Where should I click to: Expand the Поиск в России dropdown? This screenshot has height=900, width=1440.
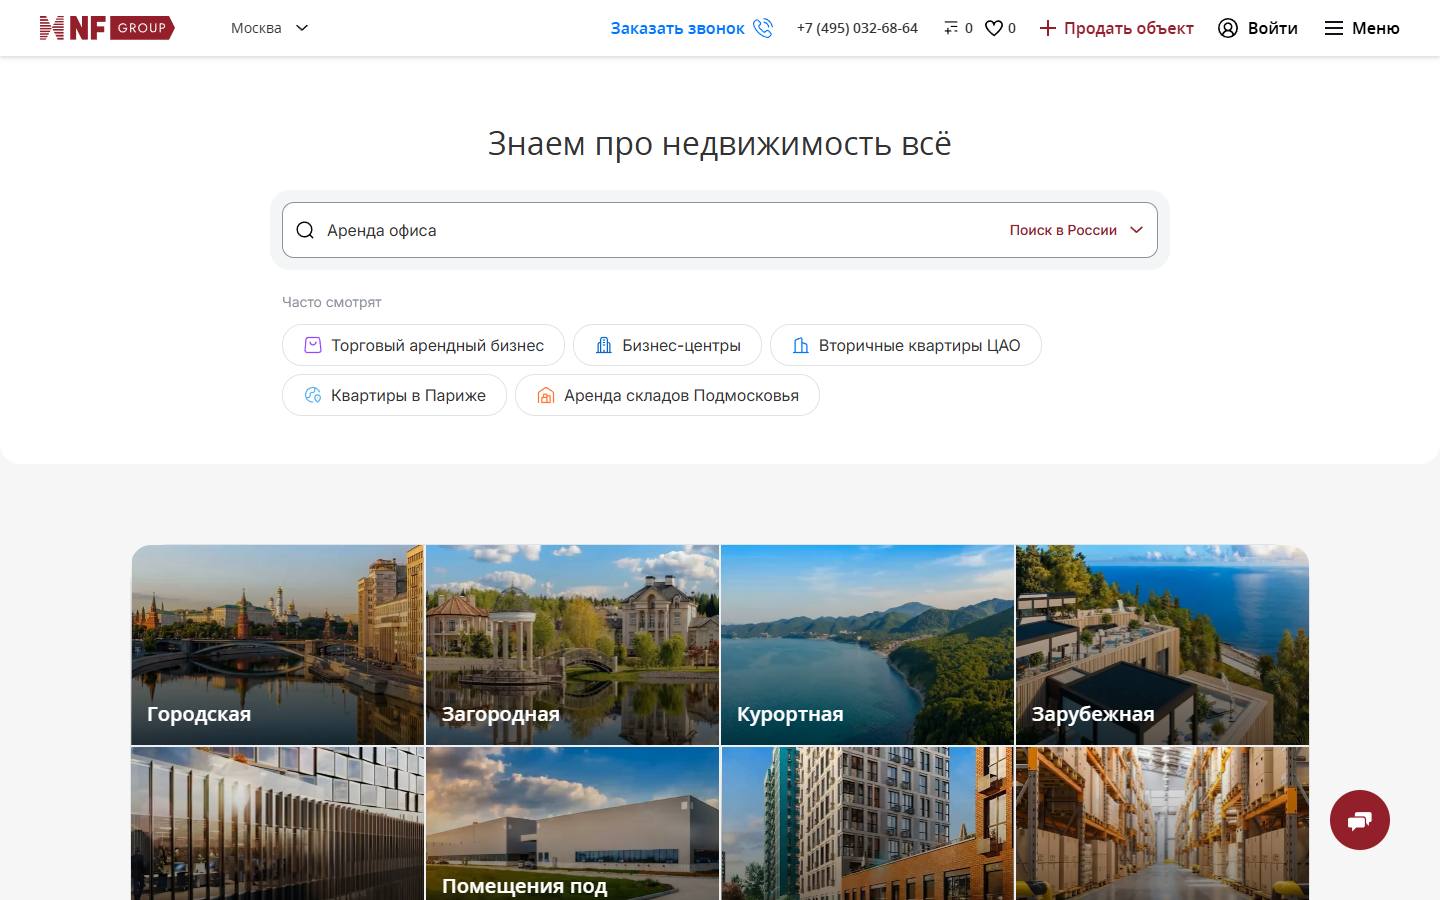1076,230
